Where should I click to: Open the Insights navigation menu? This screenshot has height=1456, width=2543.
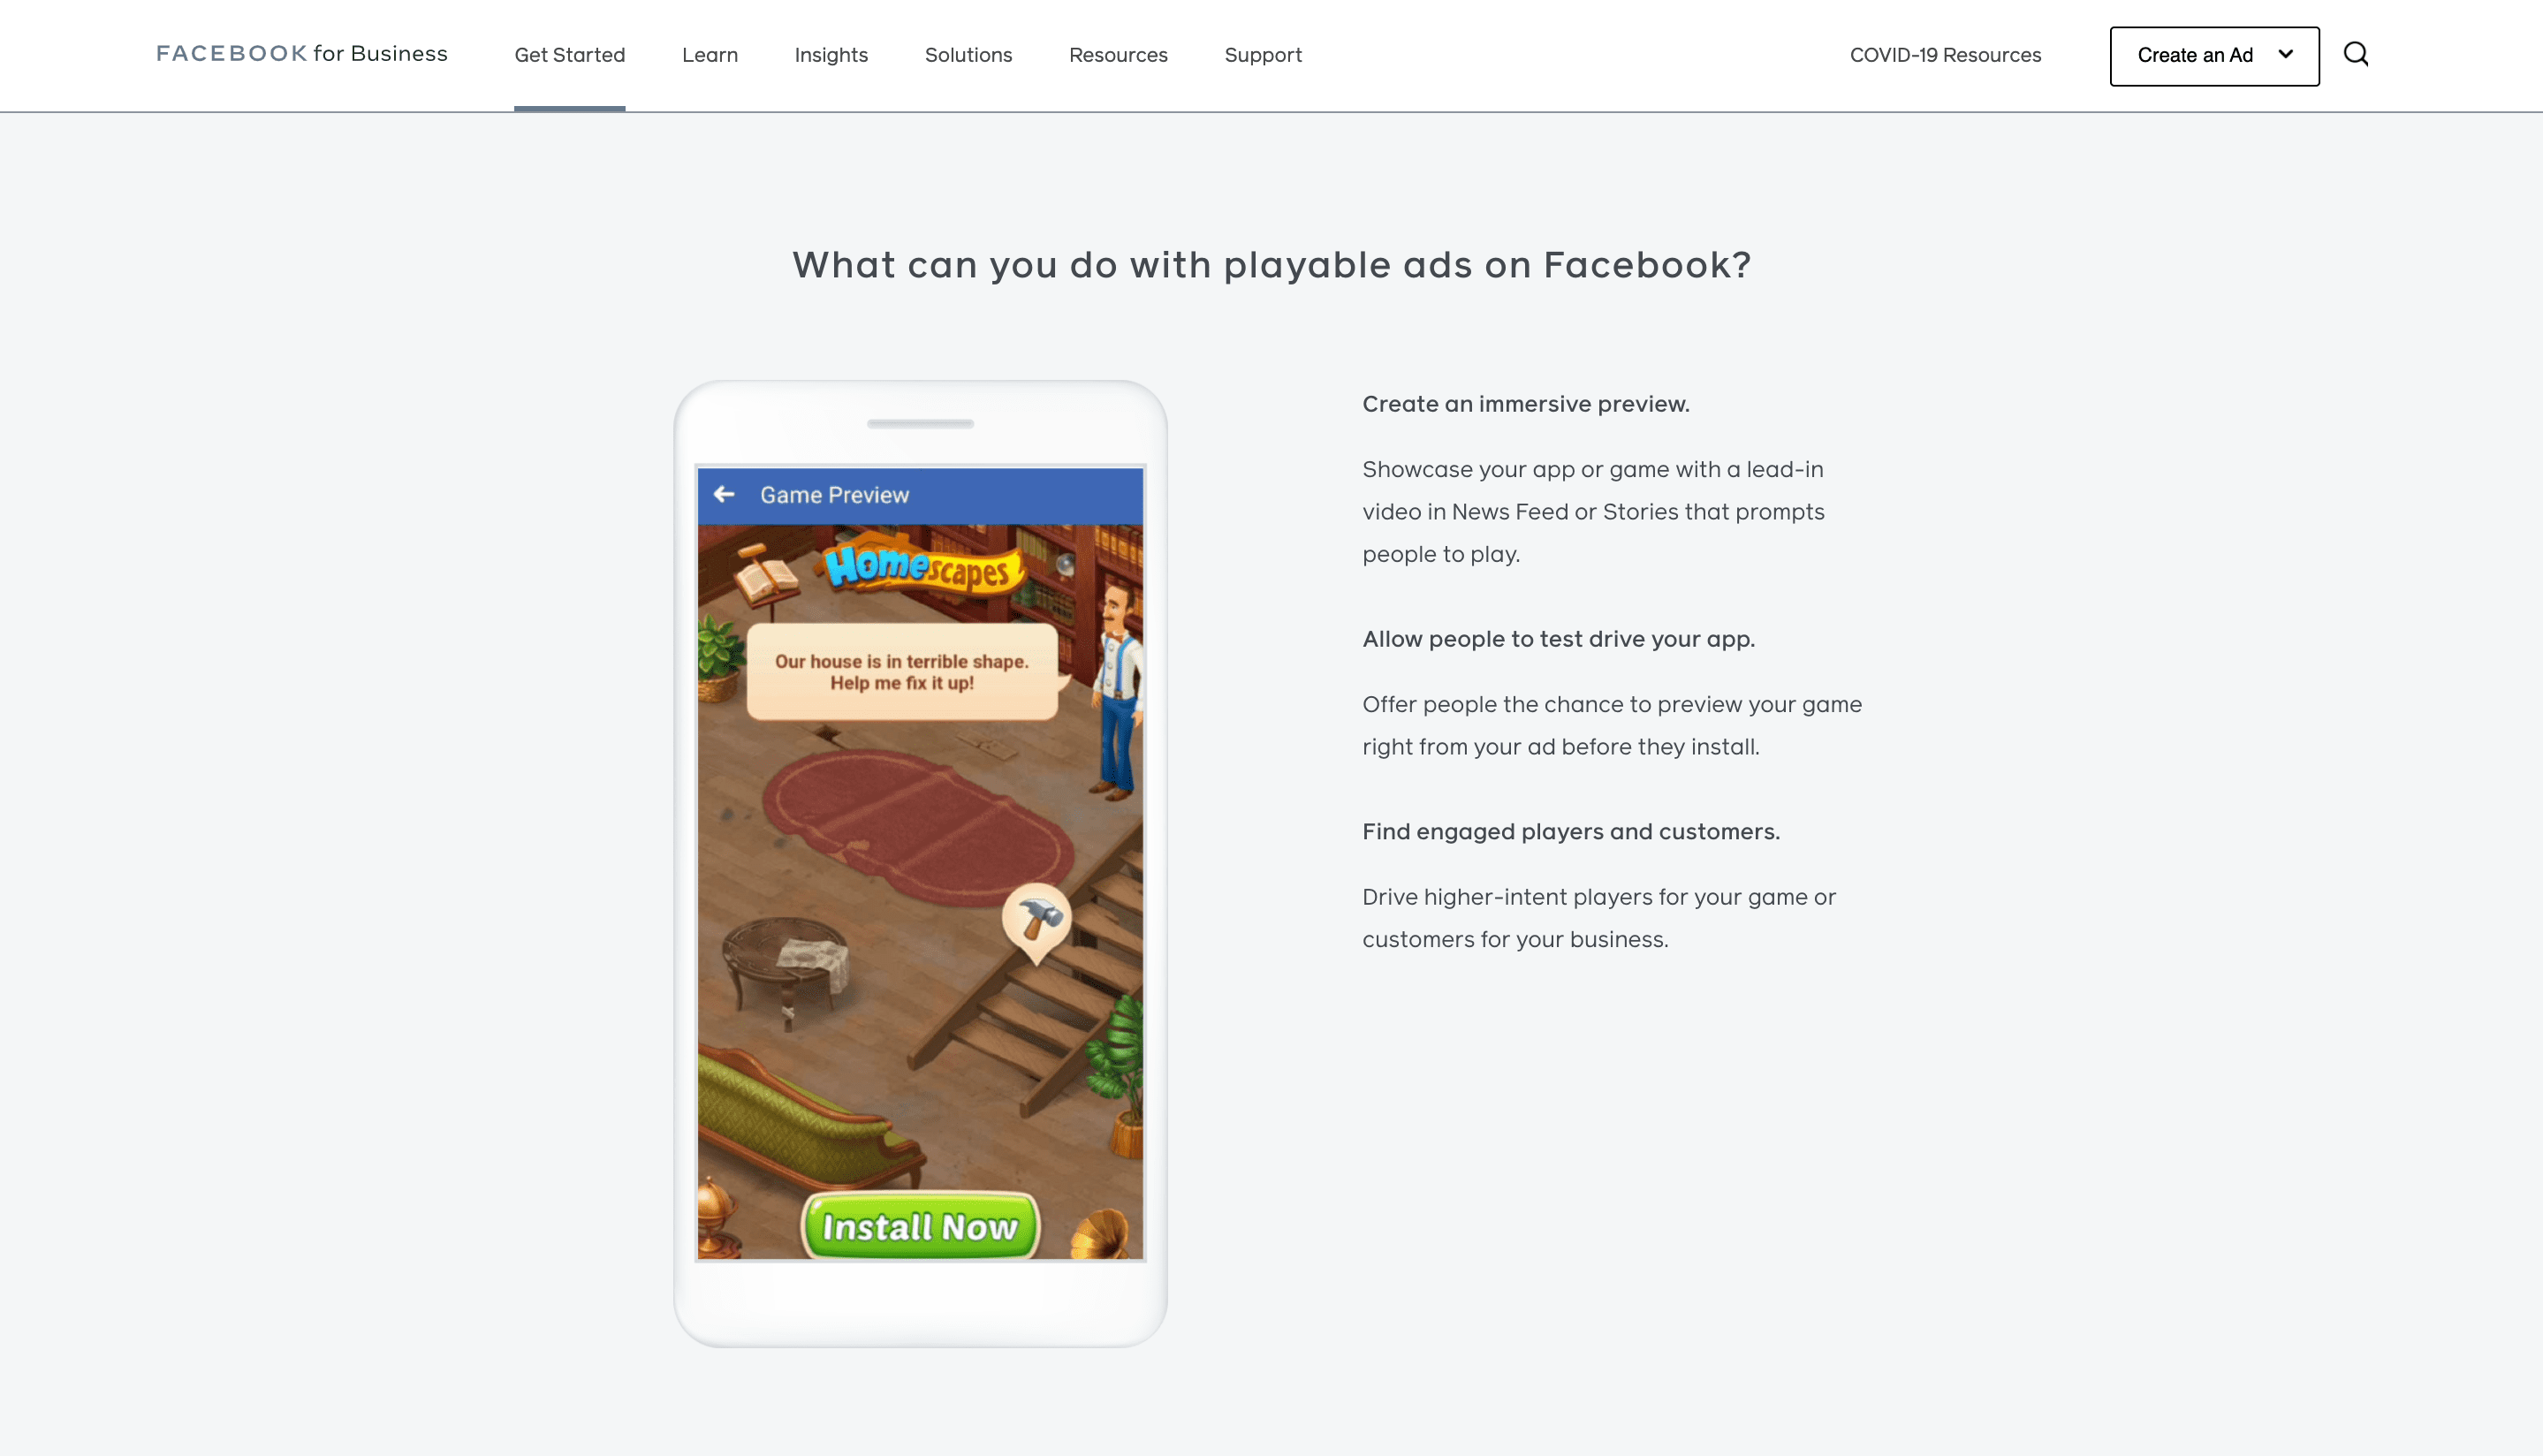tap(830, 54)
